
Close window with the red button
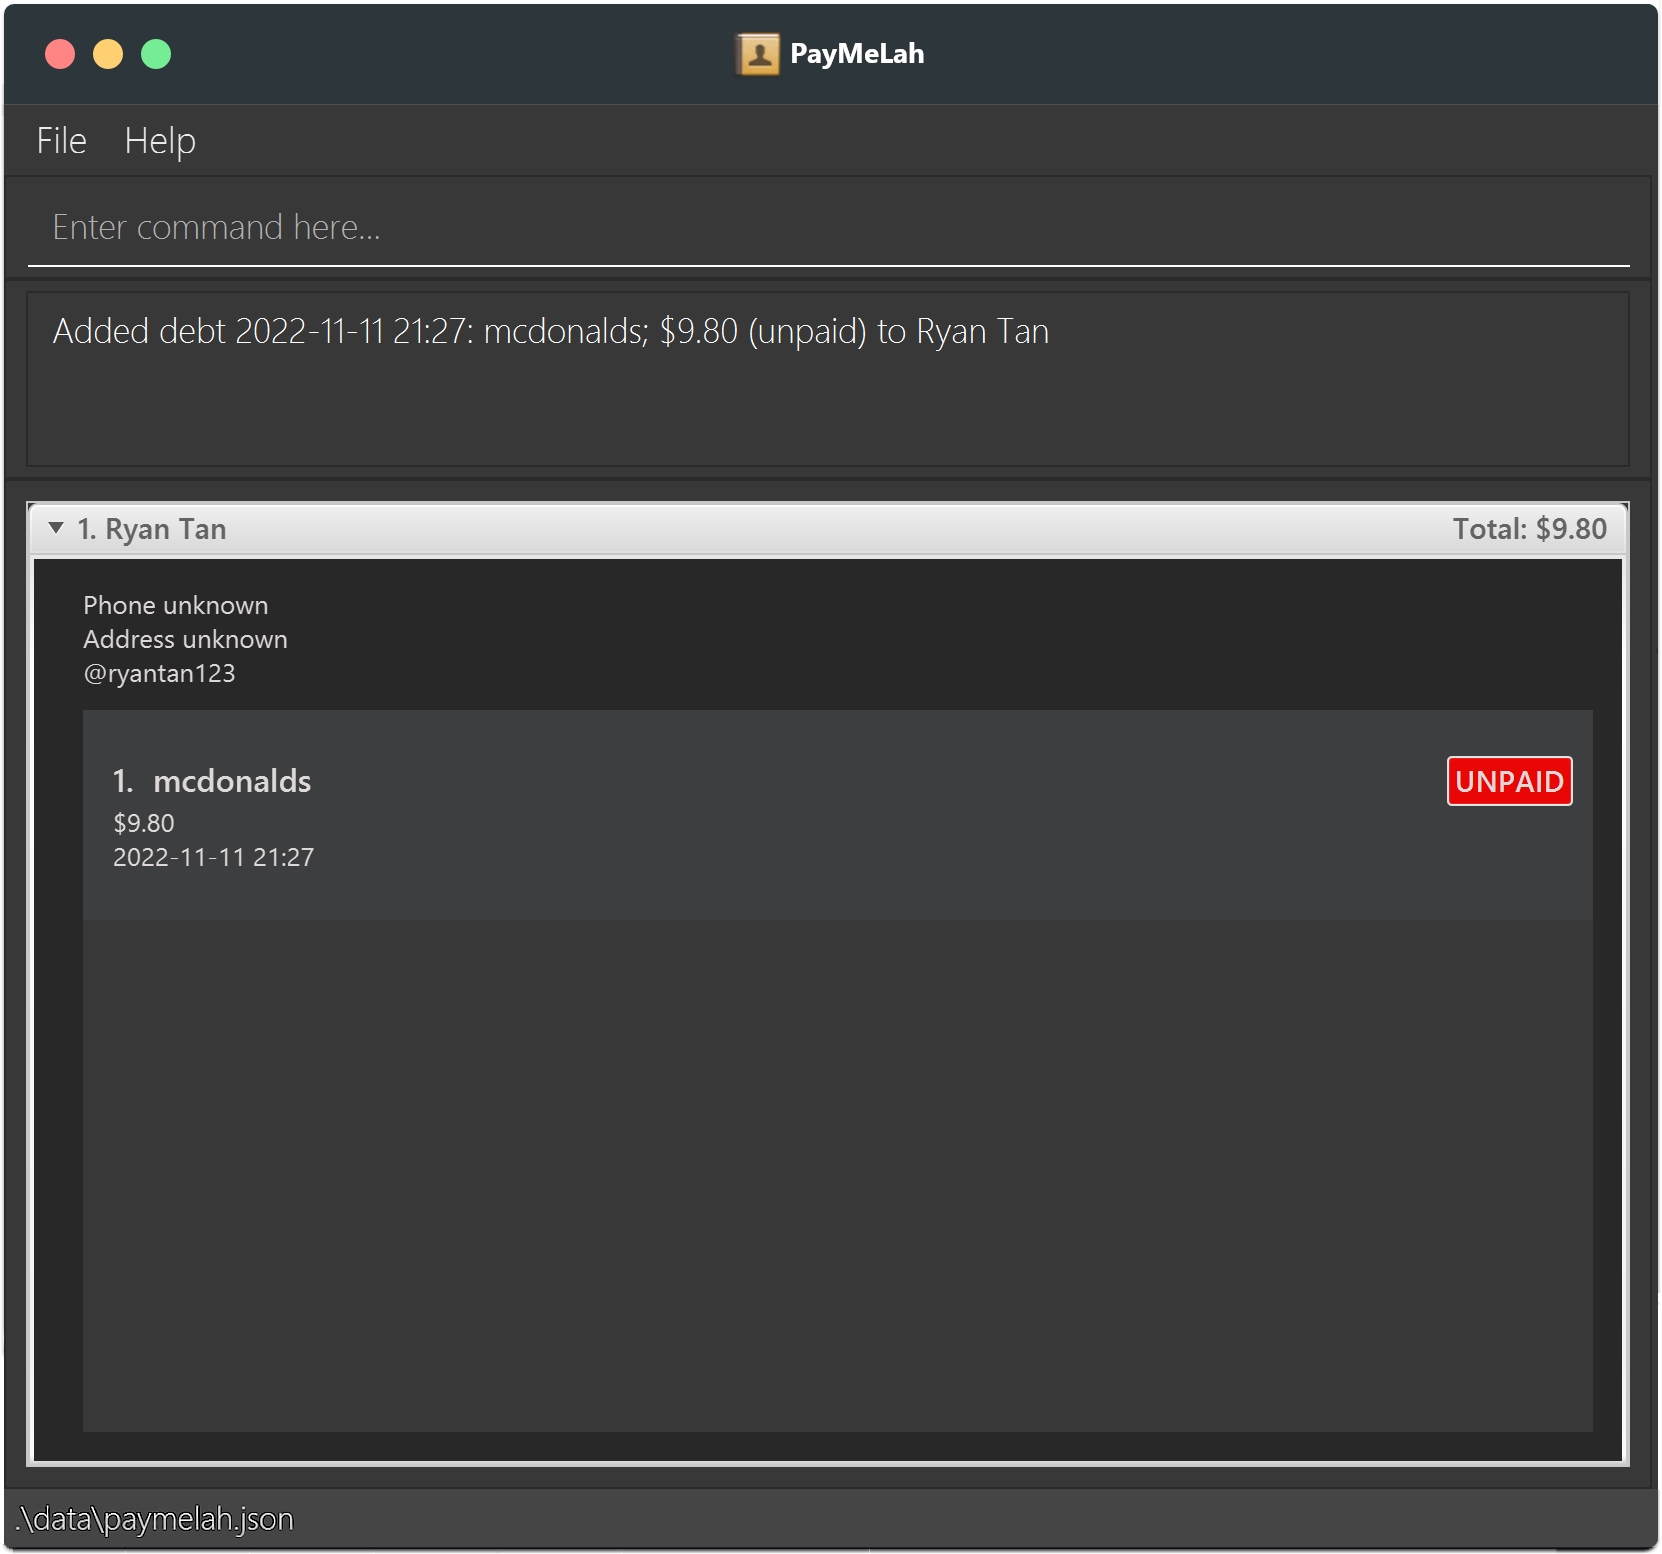[60, 54]
